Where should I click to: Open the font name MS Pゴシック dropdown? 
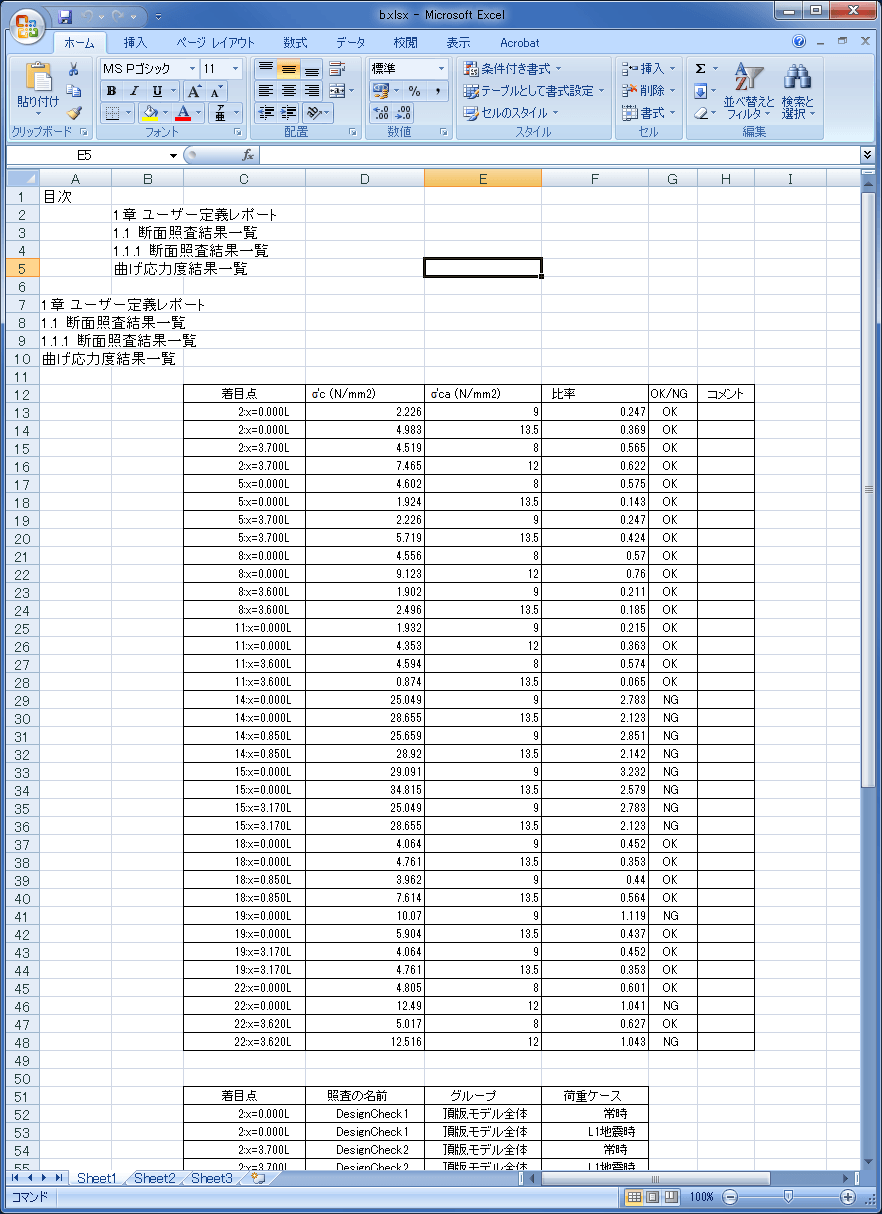192,69
